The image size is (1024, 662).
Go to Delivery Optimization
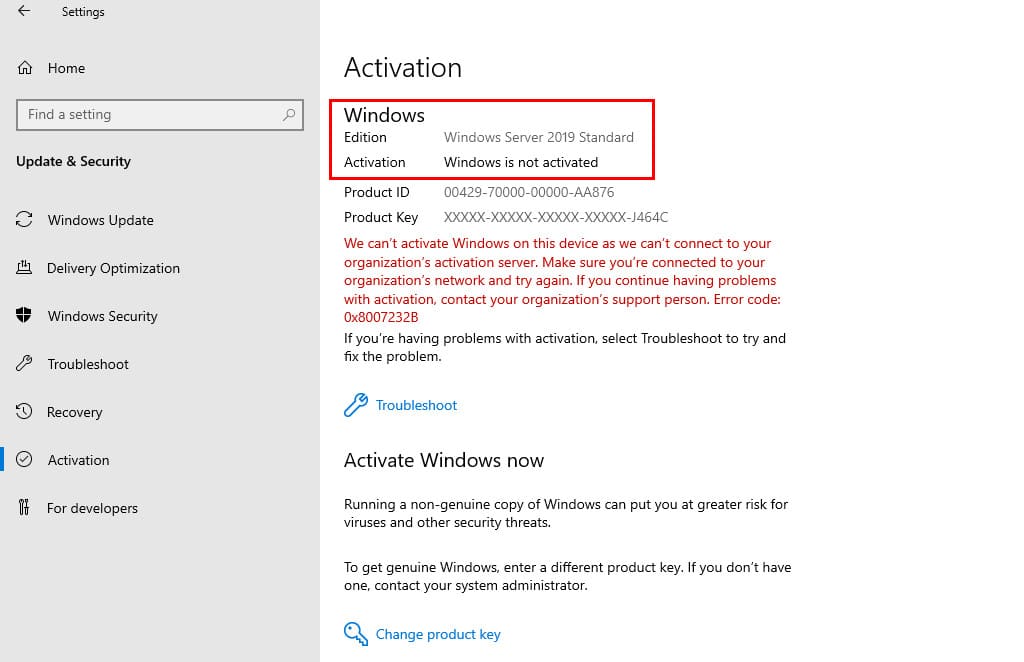tap(113, 268)
